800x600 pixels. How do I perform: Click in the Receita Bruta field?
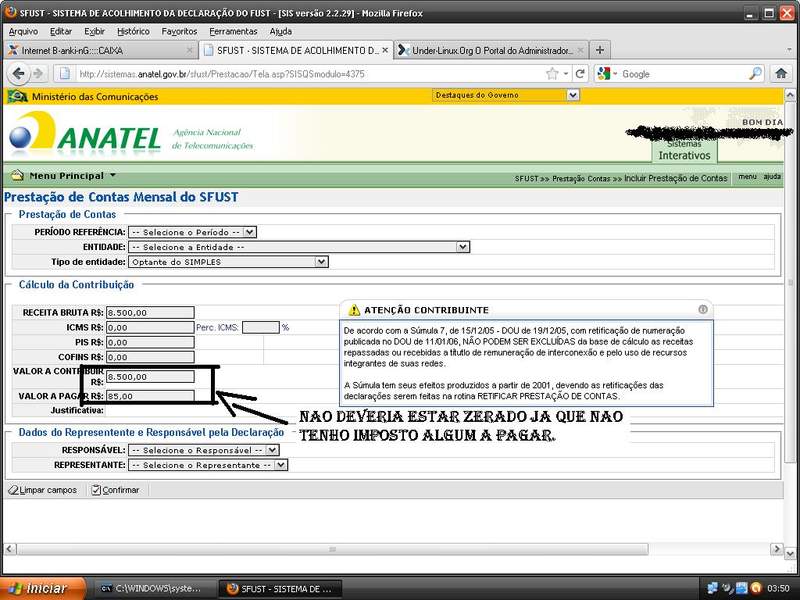pyautogui.click(x=150, y=312)
